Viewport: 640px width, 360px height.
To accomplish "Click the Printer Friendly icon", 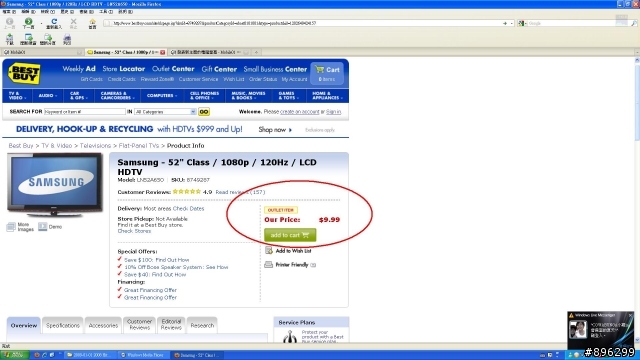I will click(269, 264).
